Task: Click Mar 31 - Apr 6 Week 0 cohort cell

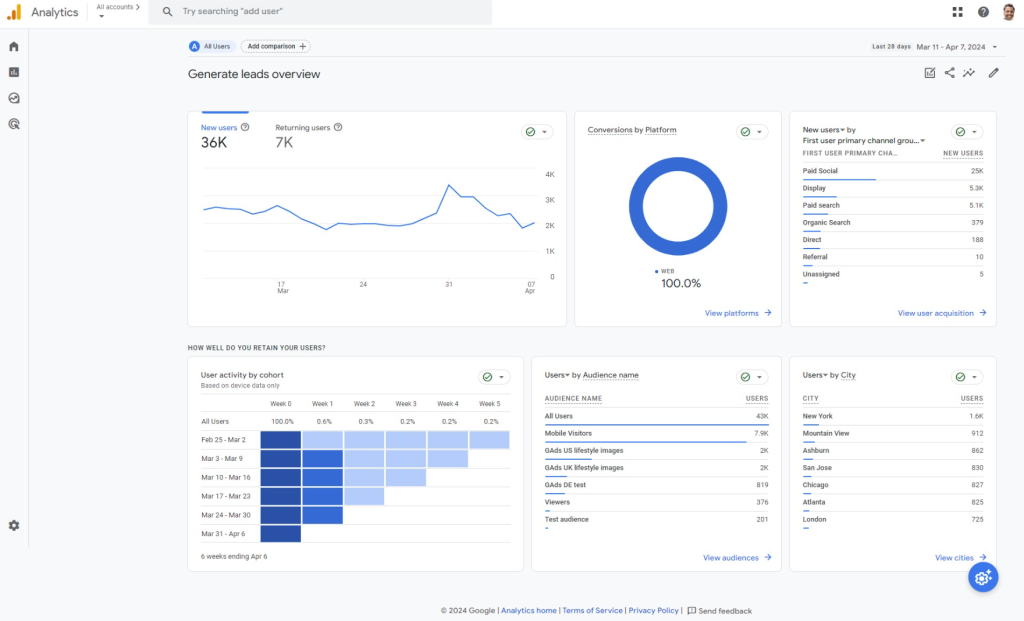Action: (281, 533)
